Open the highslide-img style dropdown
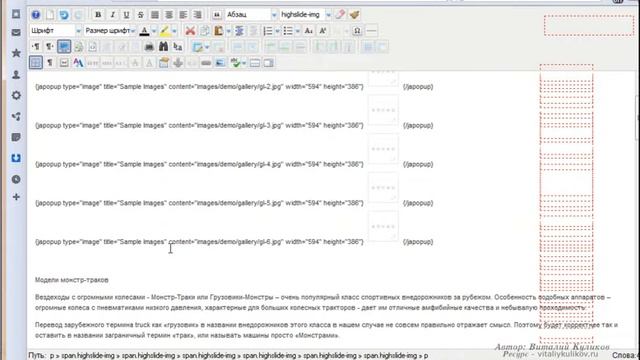This screenshot has height=360, width=640. (x=306, y=15)
